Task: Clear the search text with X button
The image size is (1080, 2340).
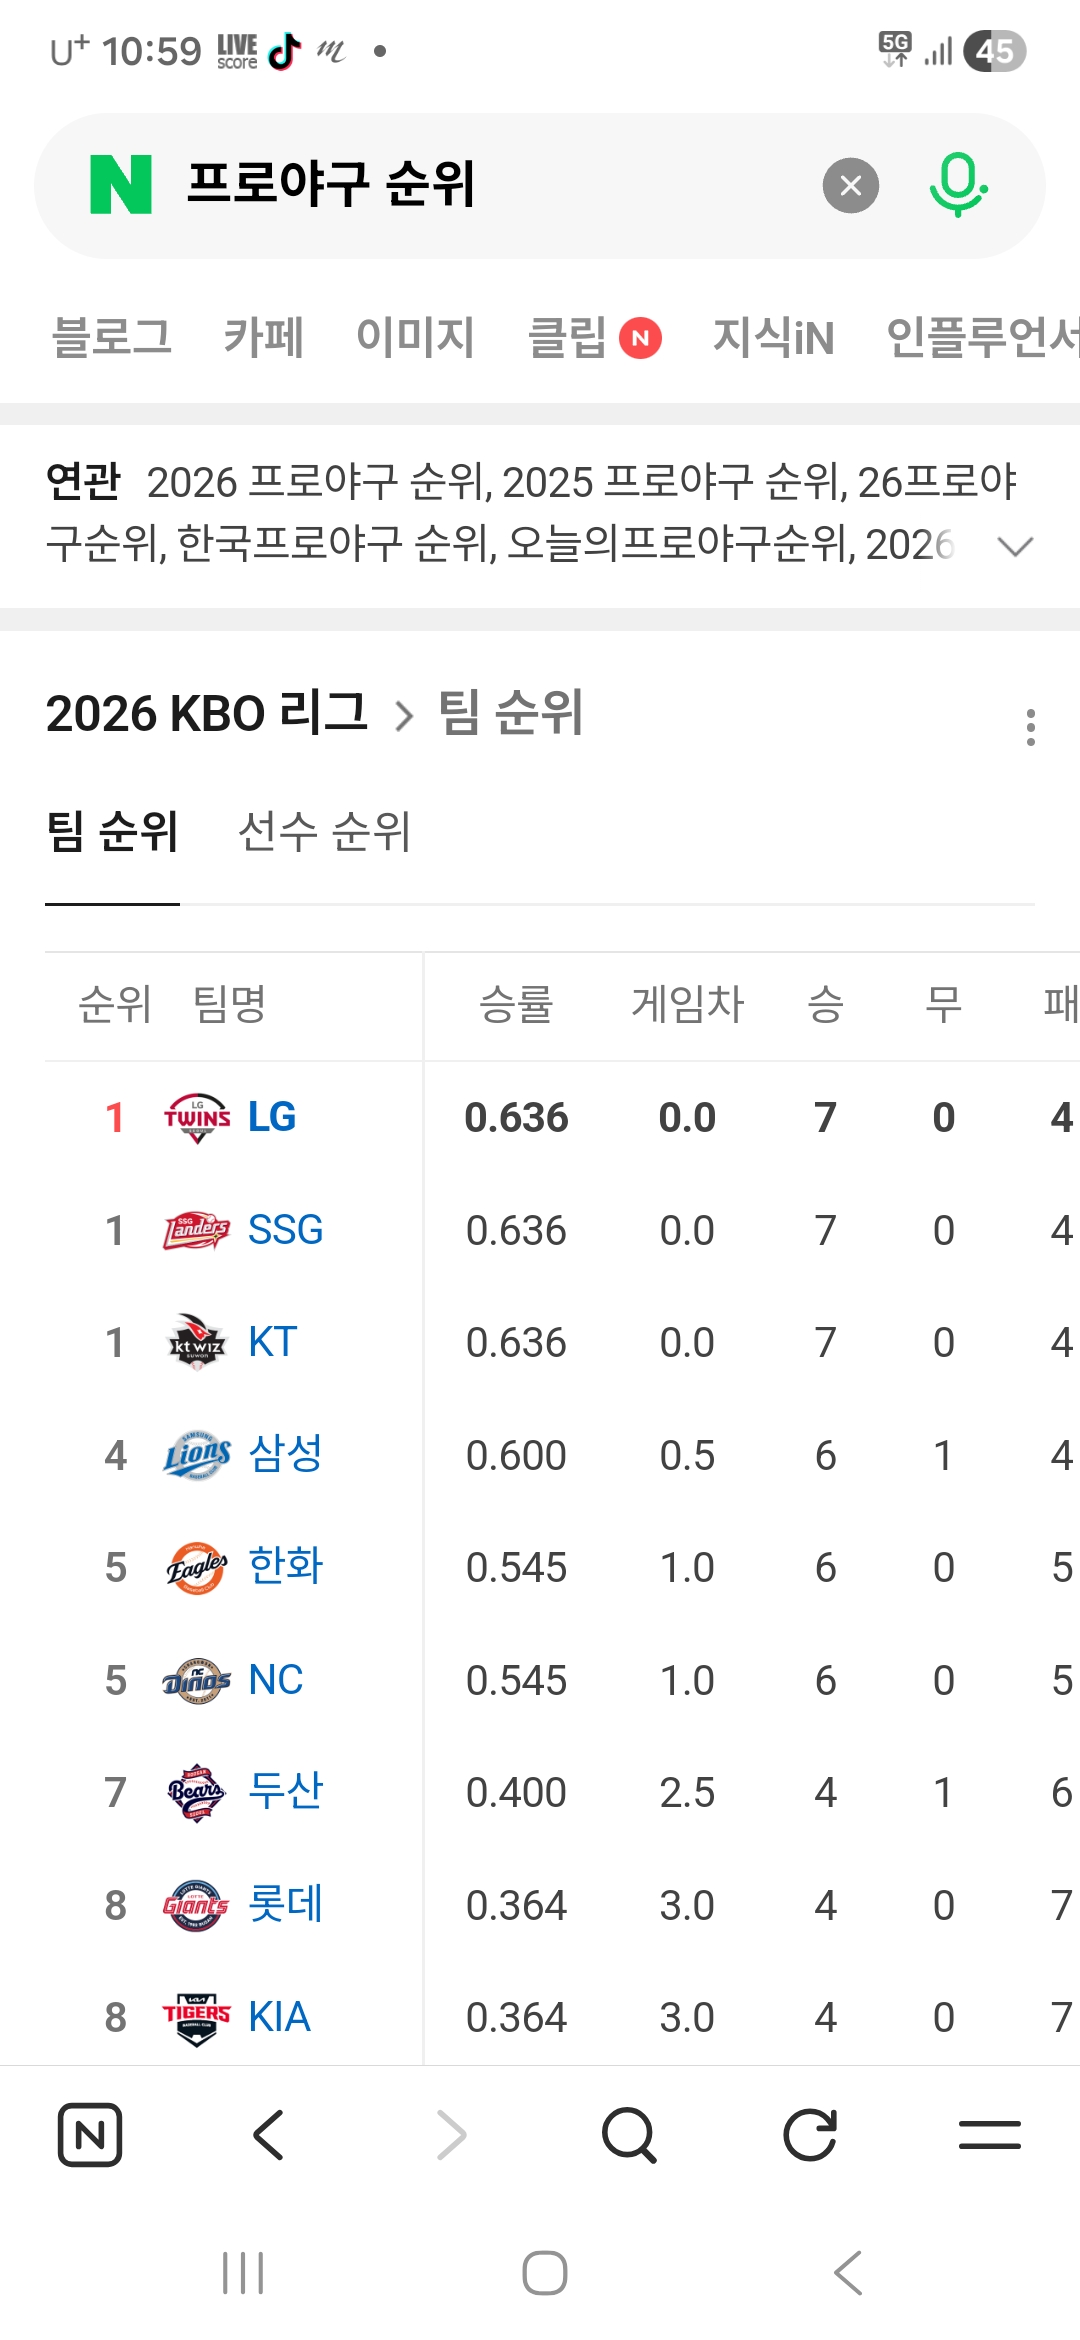Action: [850, 185]
